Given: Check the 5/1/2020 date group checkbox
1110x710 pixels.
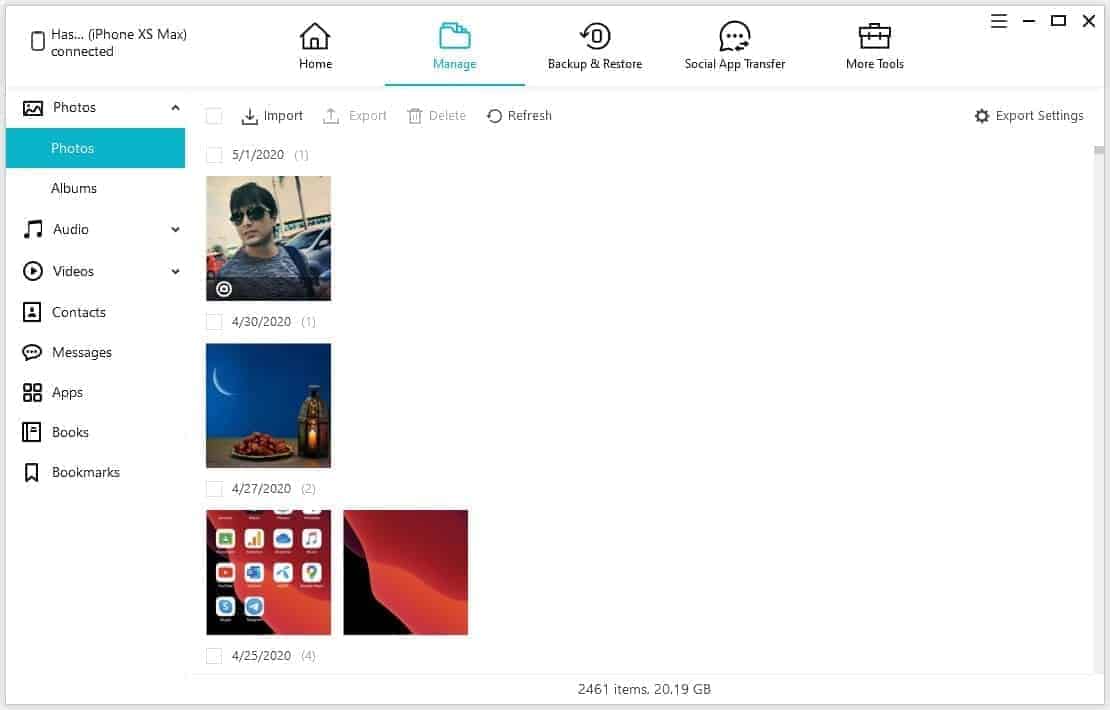Looking at the screenshot, I should (x=214, y=155).
